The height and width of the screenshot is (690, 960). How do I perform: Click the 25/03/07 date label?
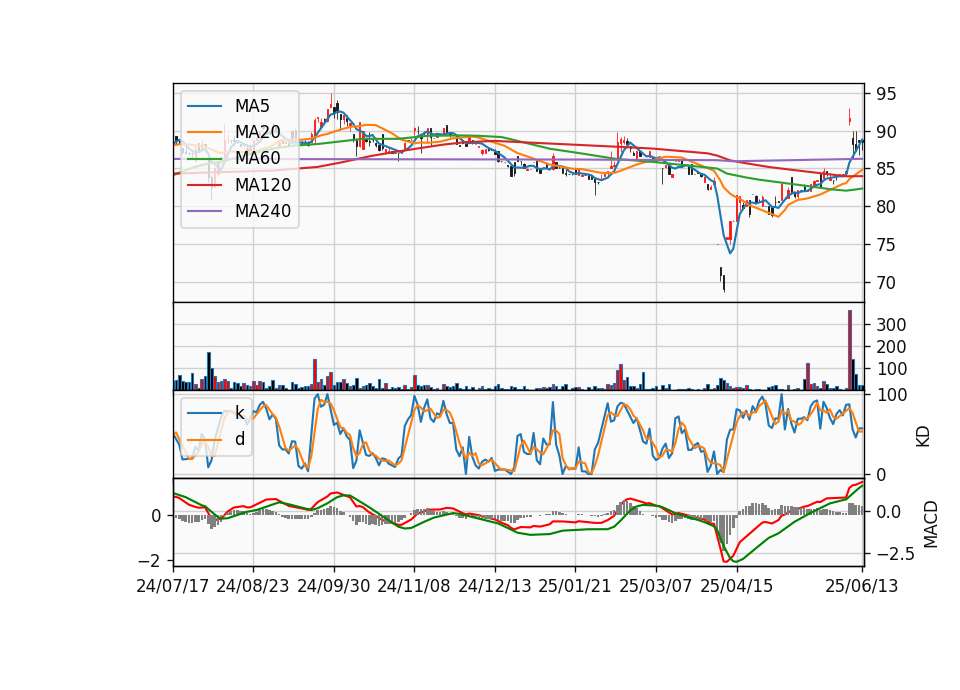click(656, 586)
